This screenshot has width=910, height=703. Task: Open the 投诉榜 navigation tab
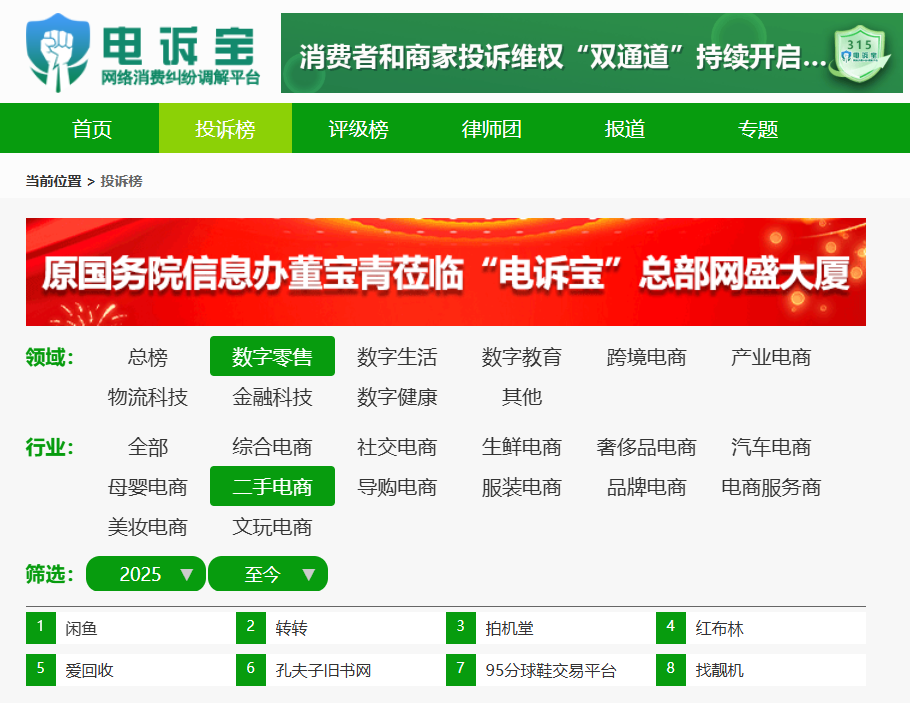point(225,128)
